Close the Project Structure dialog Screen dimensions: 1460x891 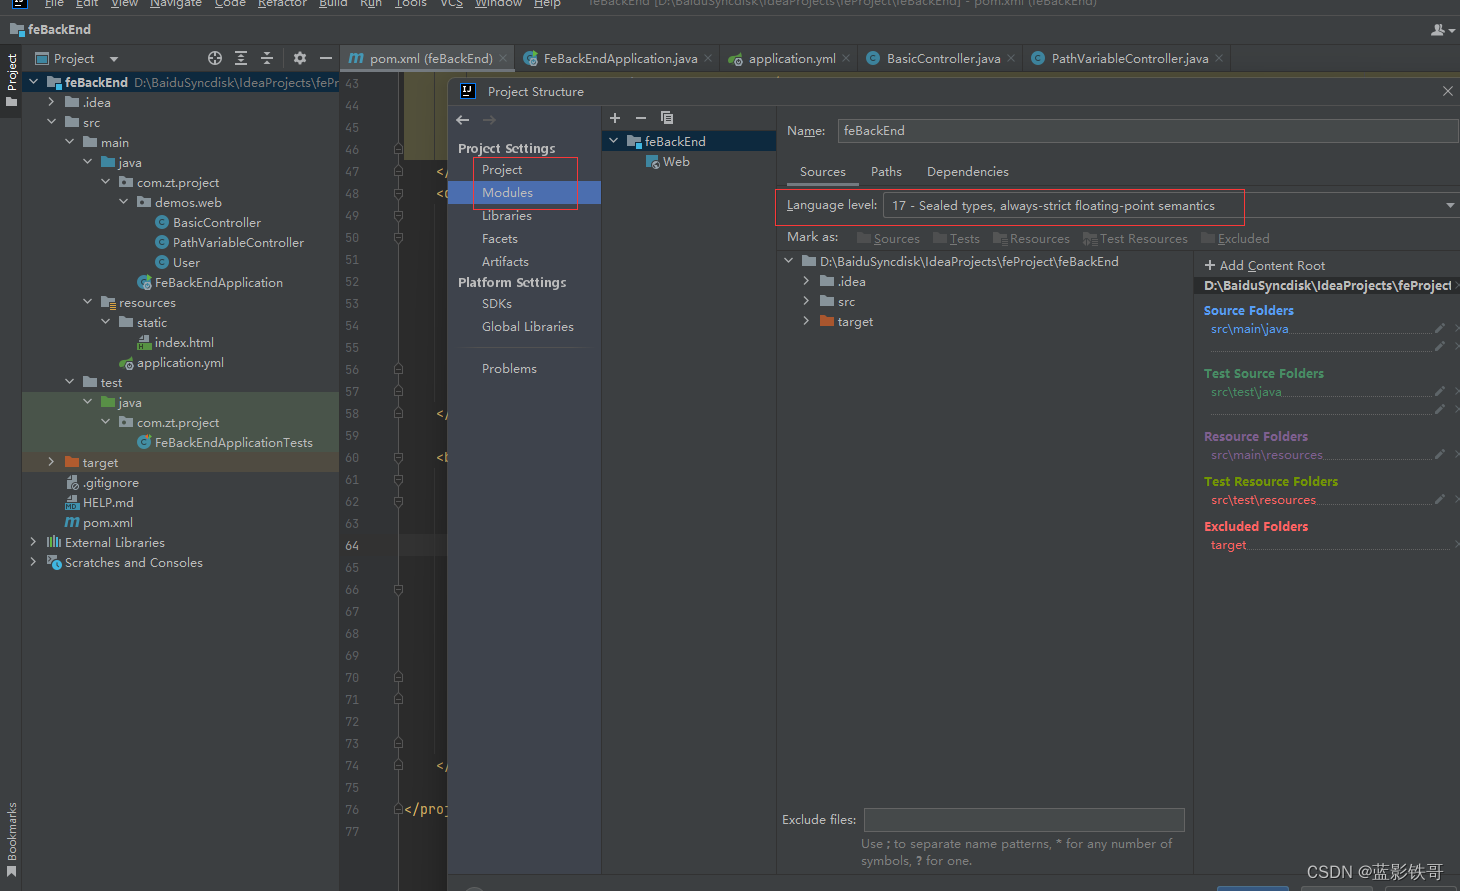pyautogui.click(x=1447, y=91)
